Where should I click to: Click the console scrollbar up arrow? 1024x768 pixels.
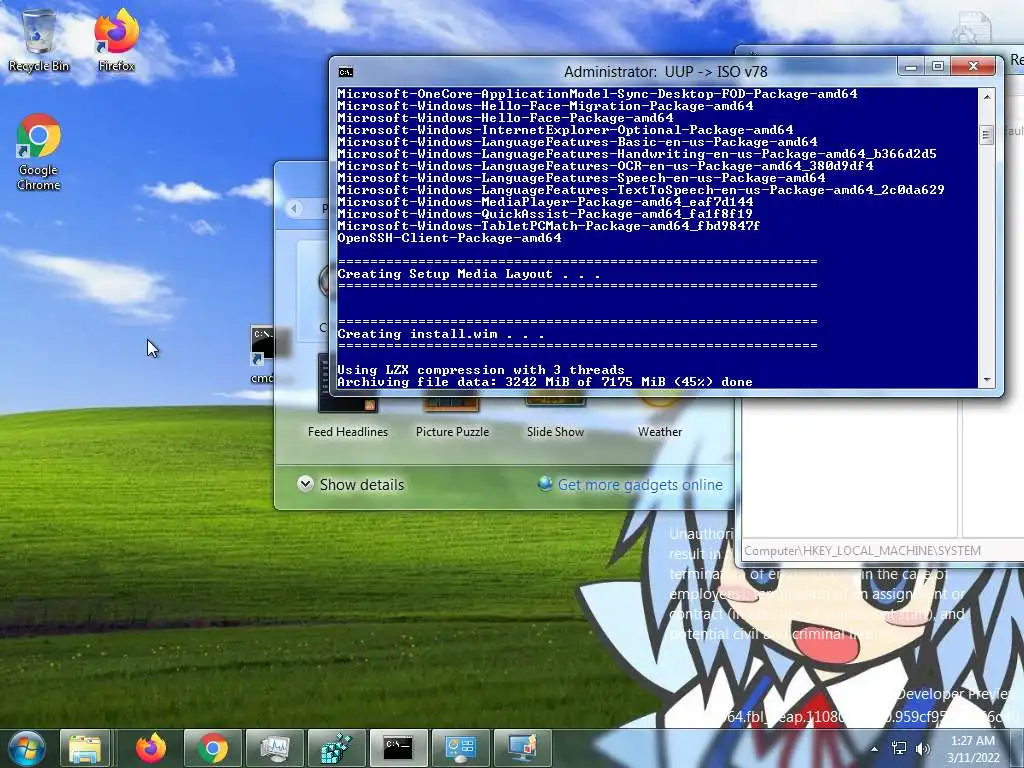click(x=987, y=97)
